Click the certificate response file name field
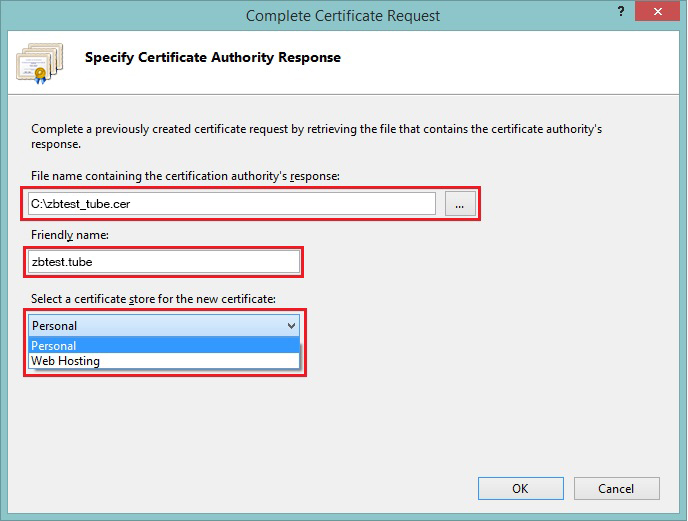The width and height of the screenshot is (688, 521). 232,204
